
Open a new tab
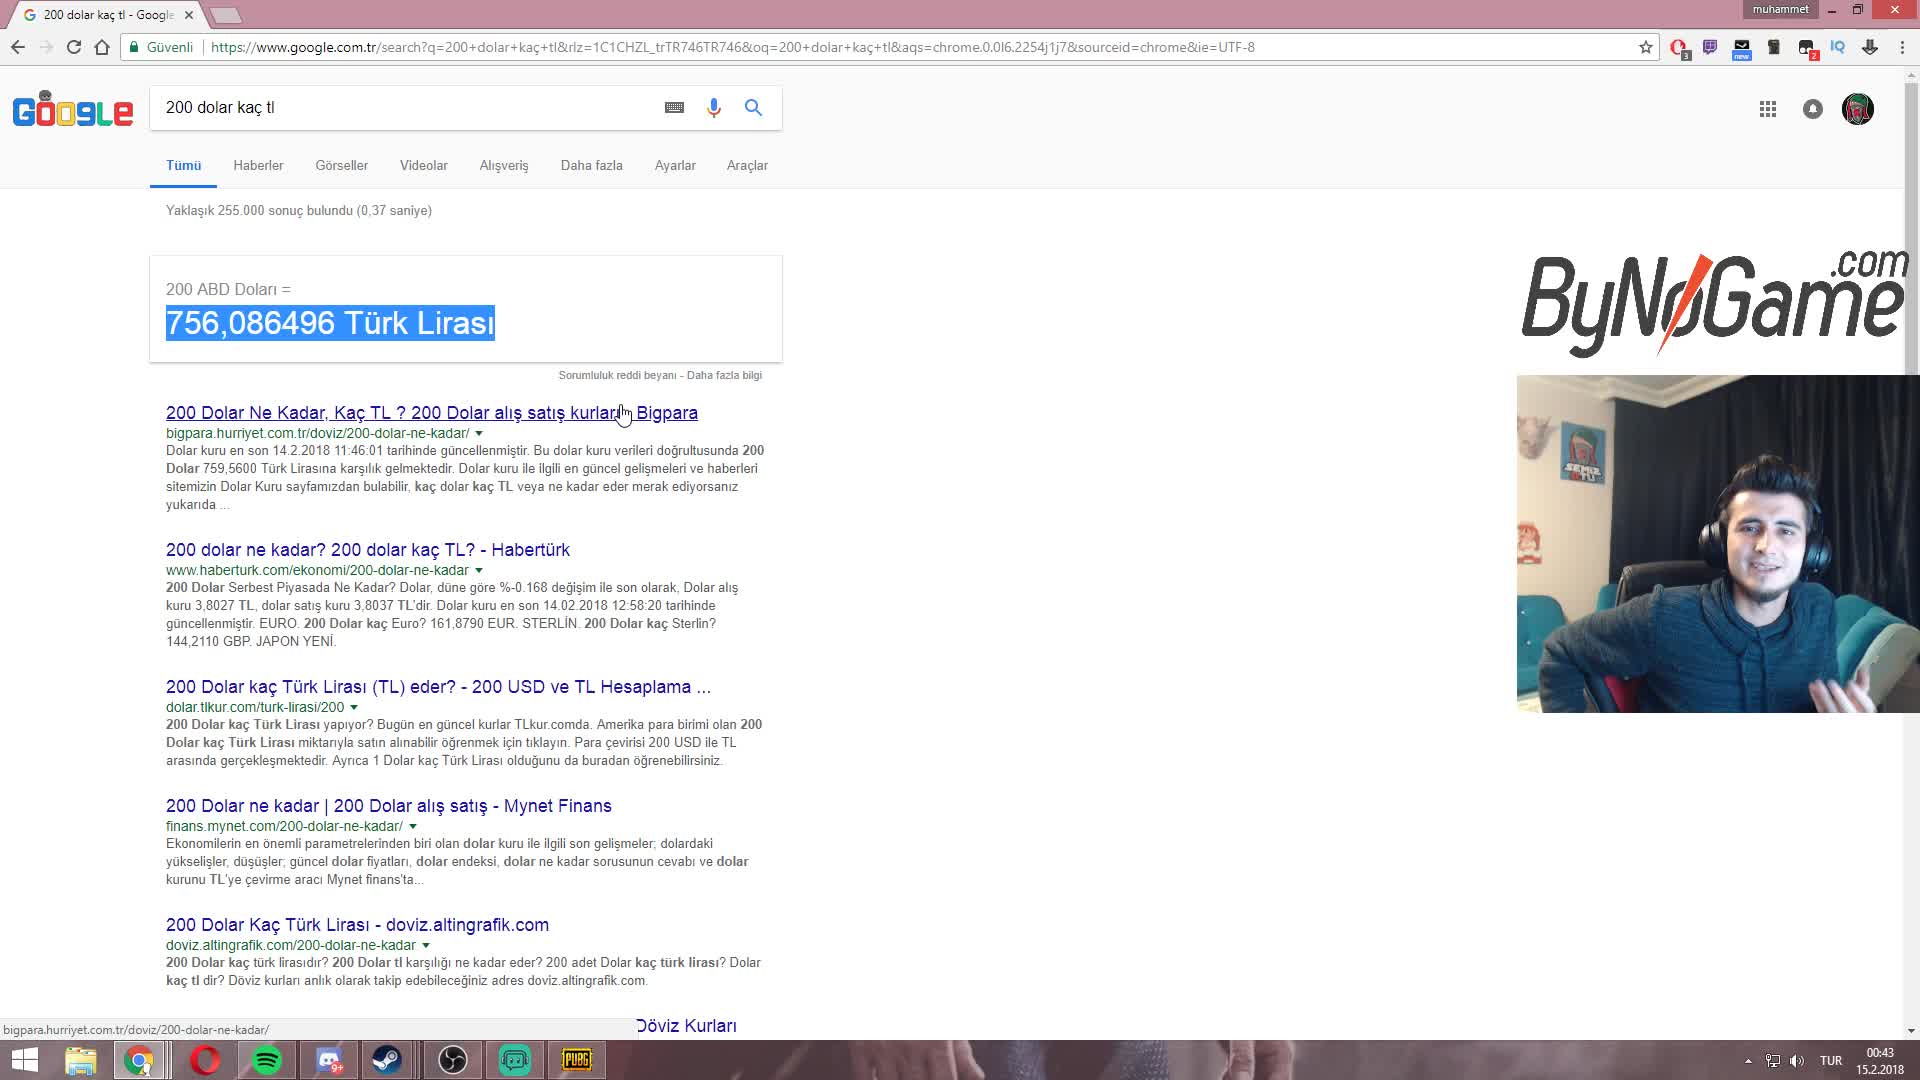226,15
